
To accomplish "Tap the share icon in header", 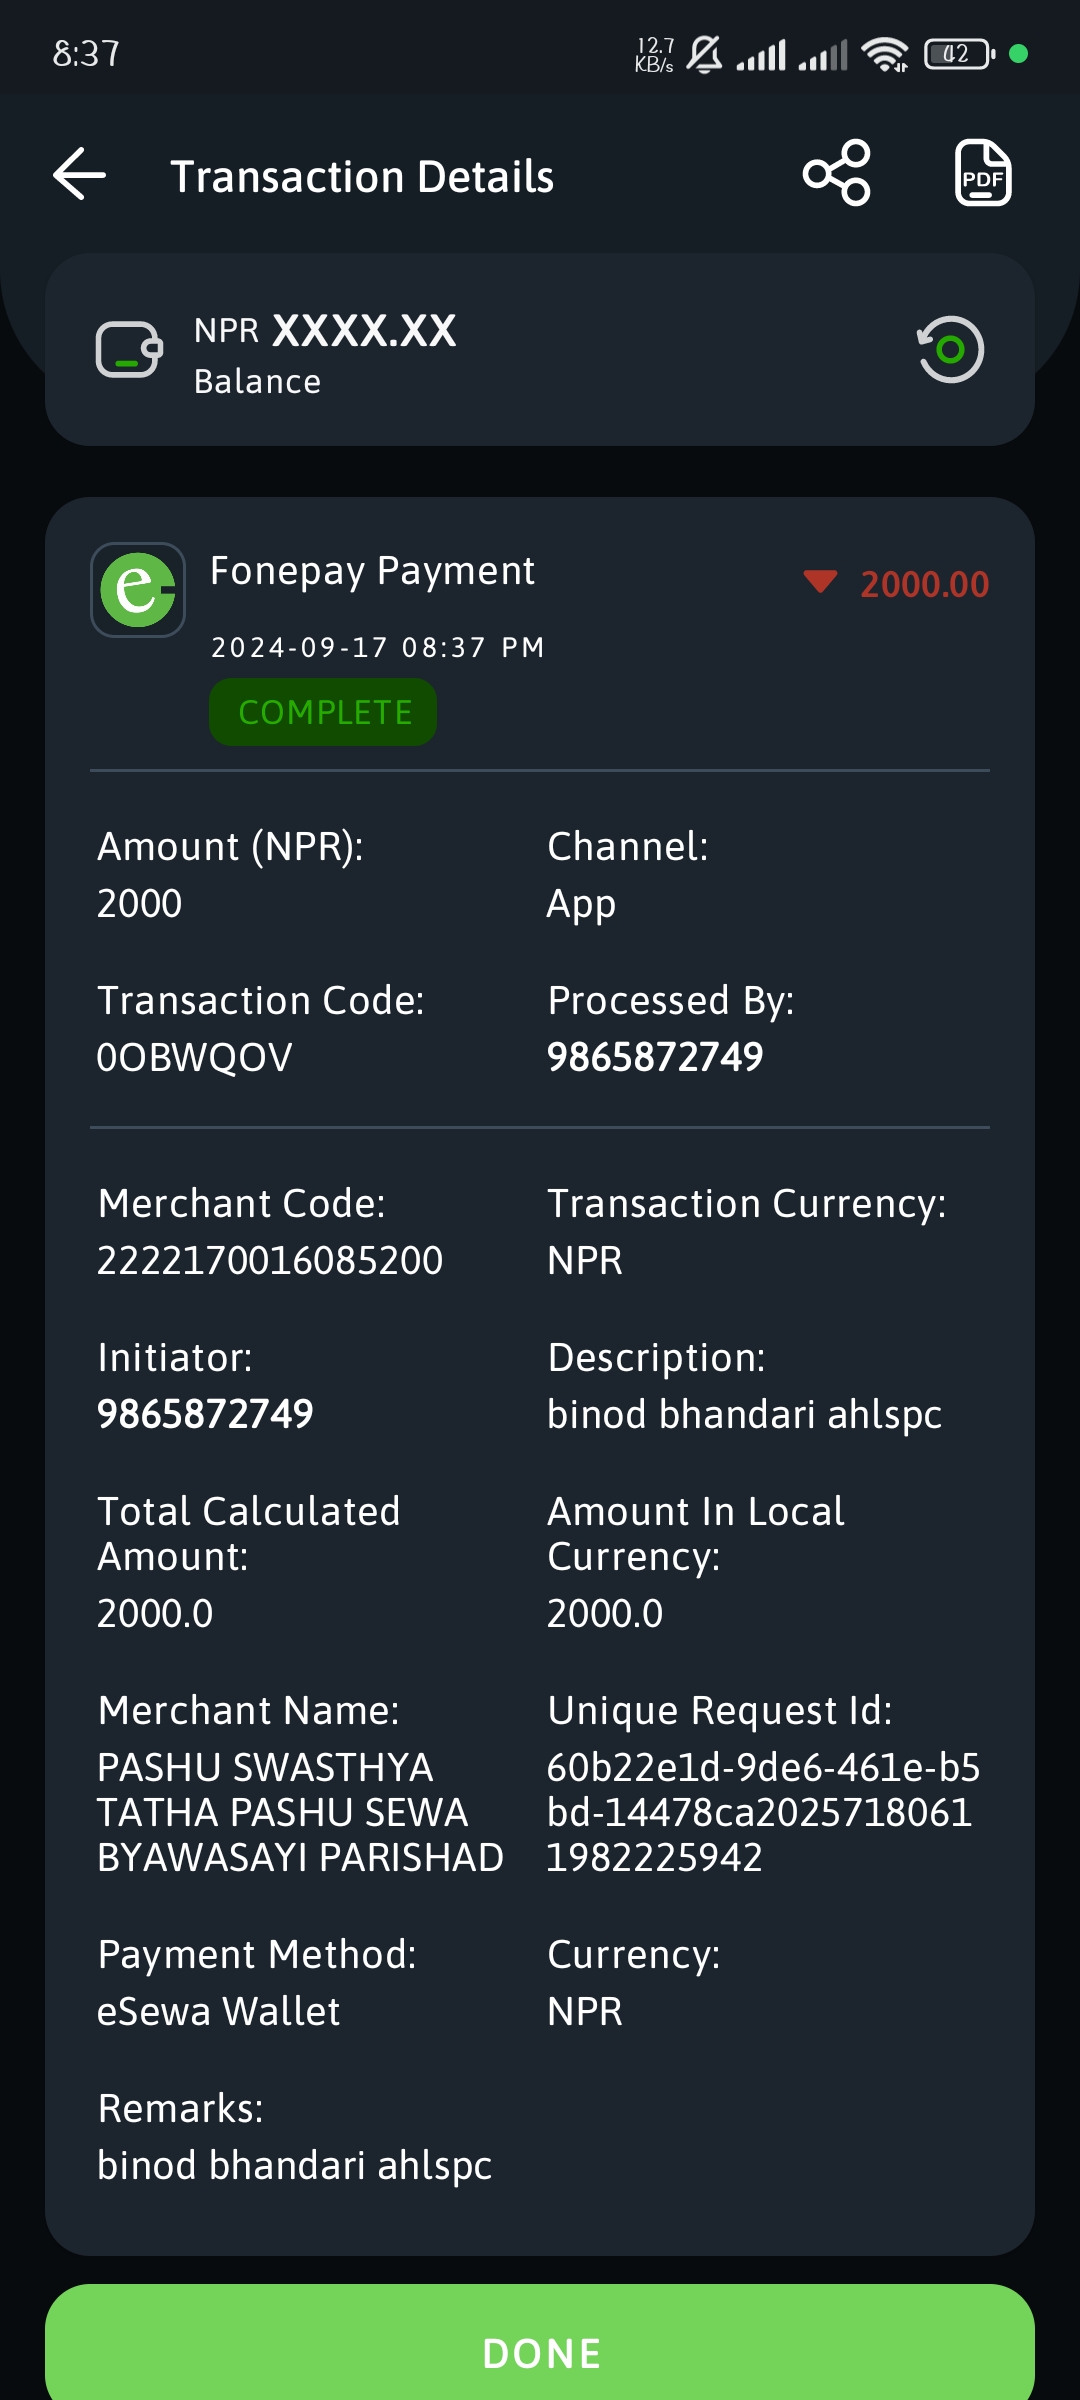I will tap(837, 173).
